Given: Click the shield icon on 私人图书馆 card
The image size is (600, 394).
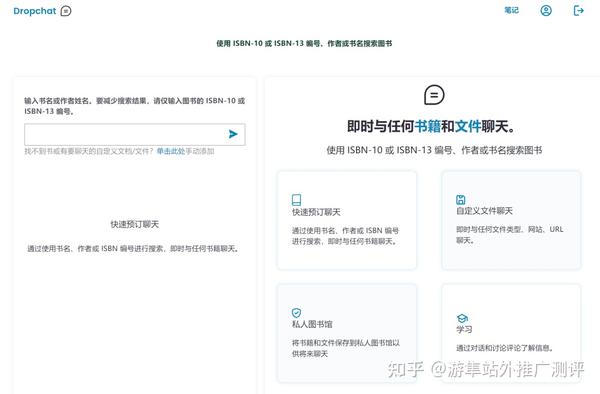Looking at the screenshot, I should point(297,313).
